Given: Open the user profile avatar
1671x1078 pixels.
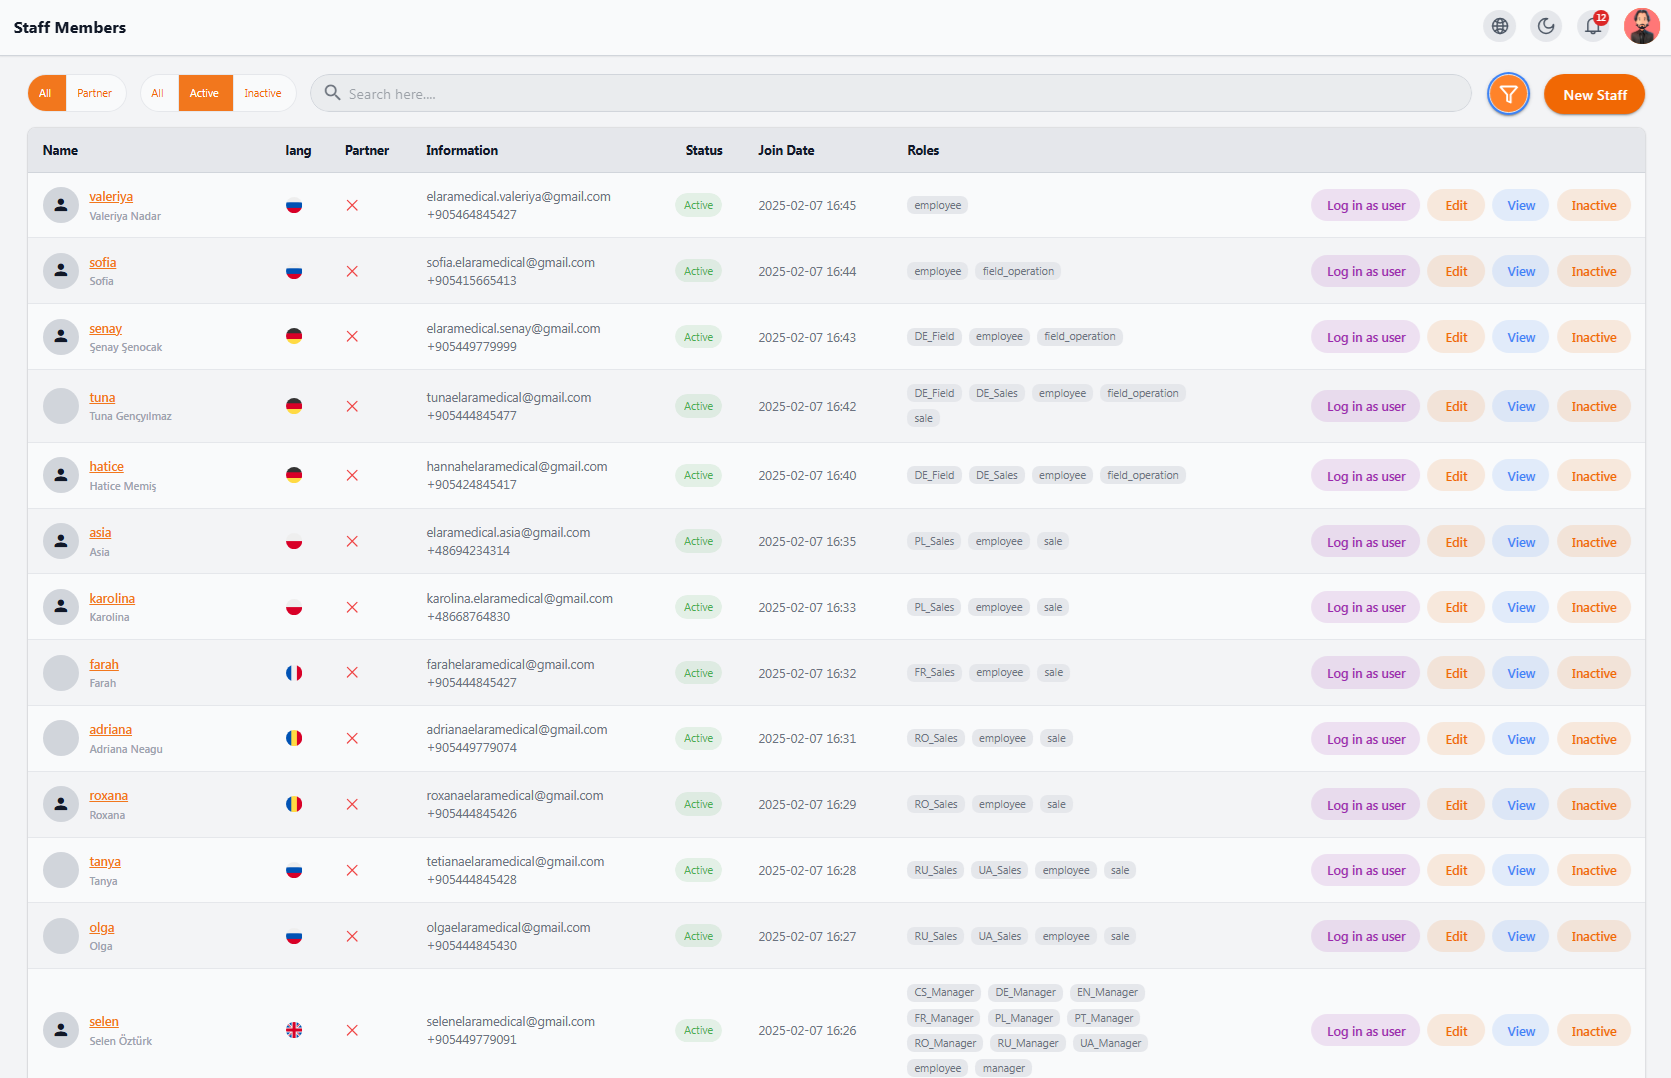Looking at the screenshot, I should pyautogui.click(x=1641, y=26).
